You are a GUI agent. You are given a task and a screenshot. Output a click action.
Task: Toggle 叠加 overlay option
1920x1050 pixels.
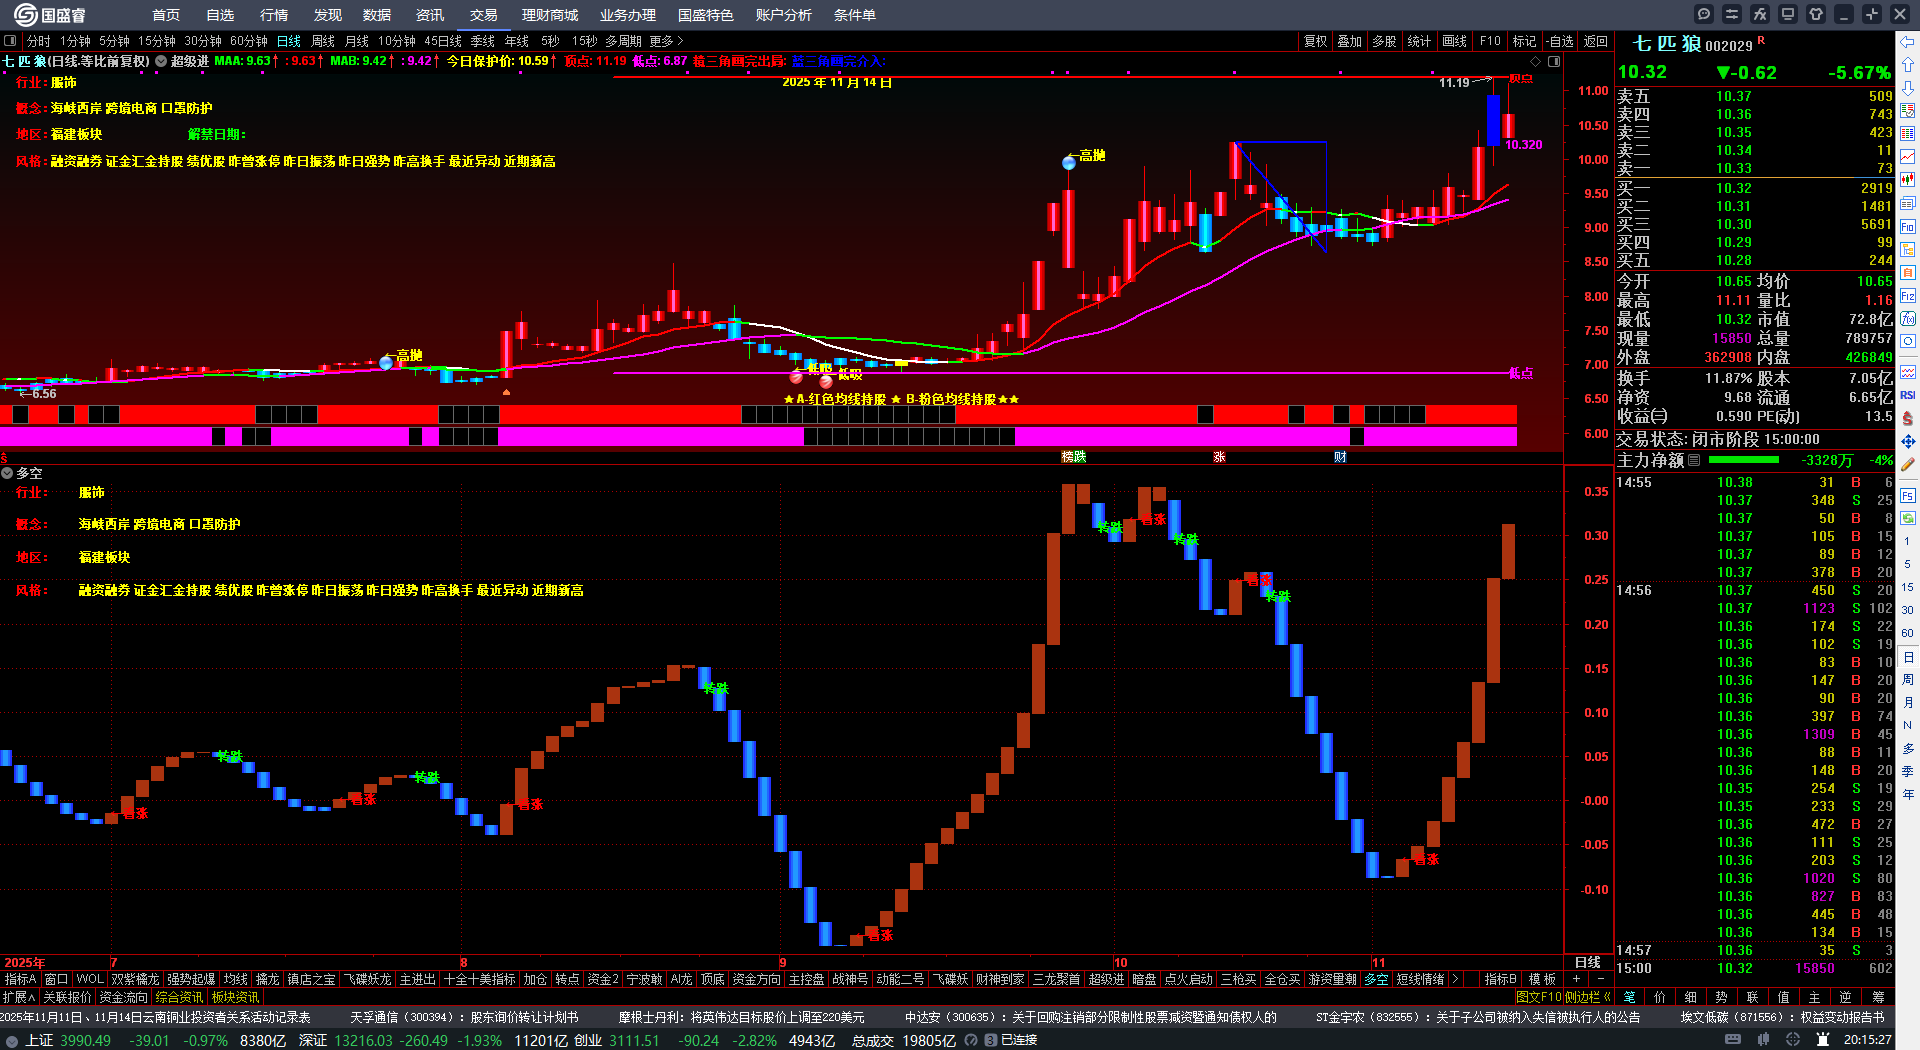pyautogui.click(x=1350, y=41)
